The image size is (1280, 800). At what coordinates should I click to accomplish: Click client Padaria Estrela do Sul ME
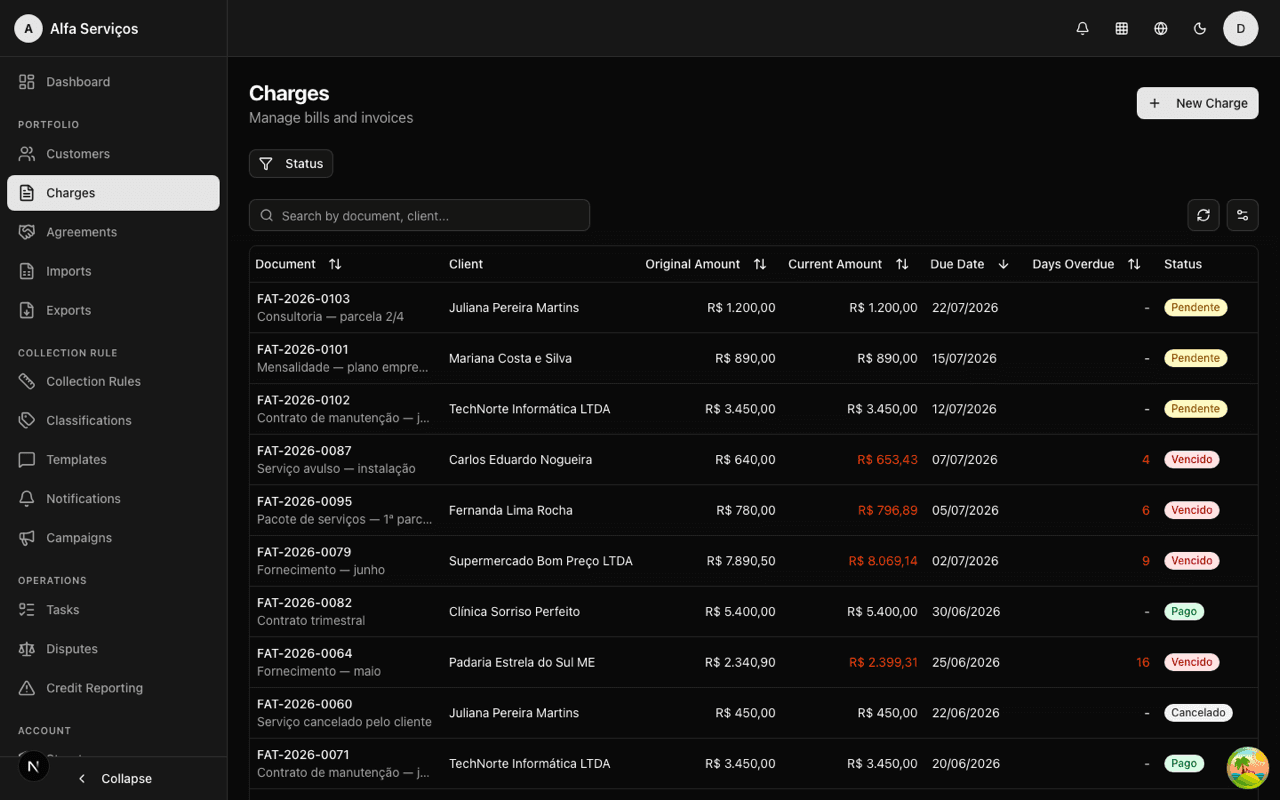click(522, 662)
